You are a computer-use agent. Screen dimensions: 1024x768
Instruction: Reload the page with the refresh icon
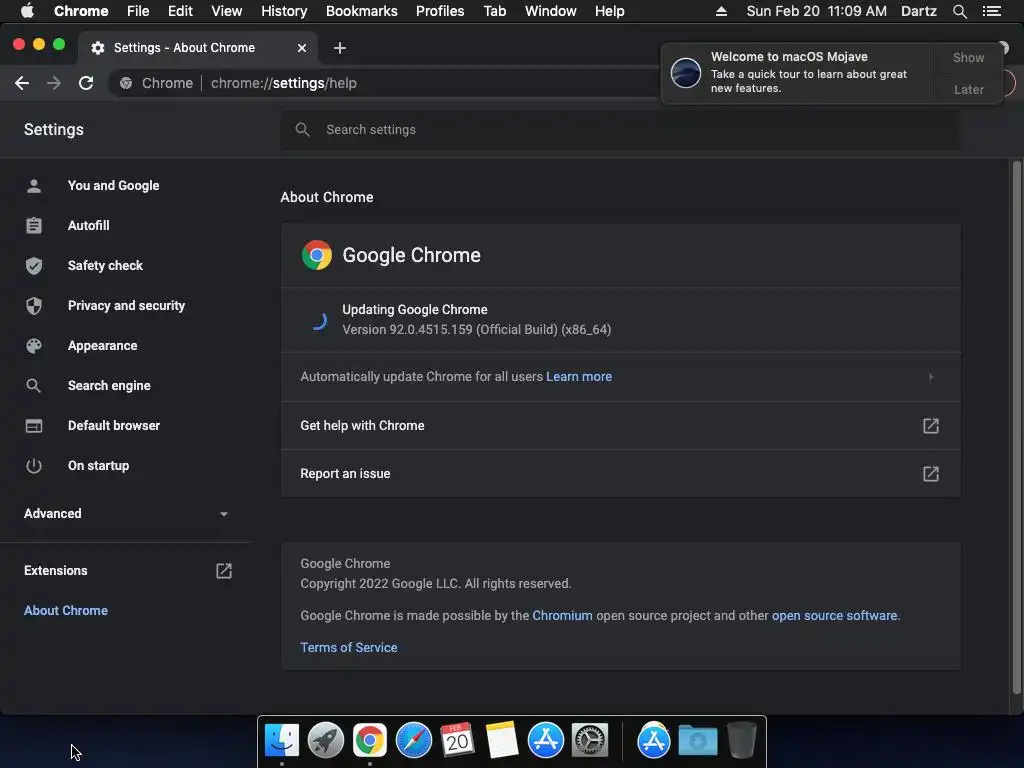point(86,83)
